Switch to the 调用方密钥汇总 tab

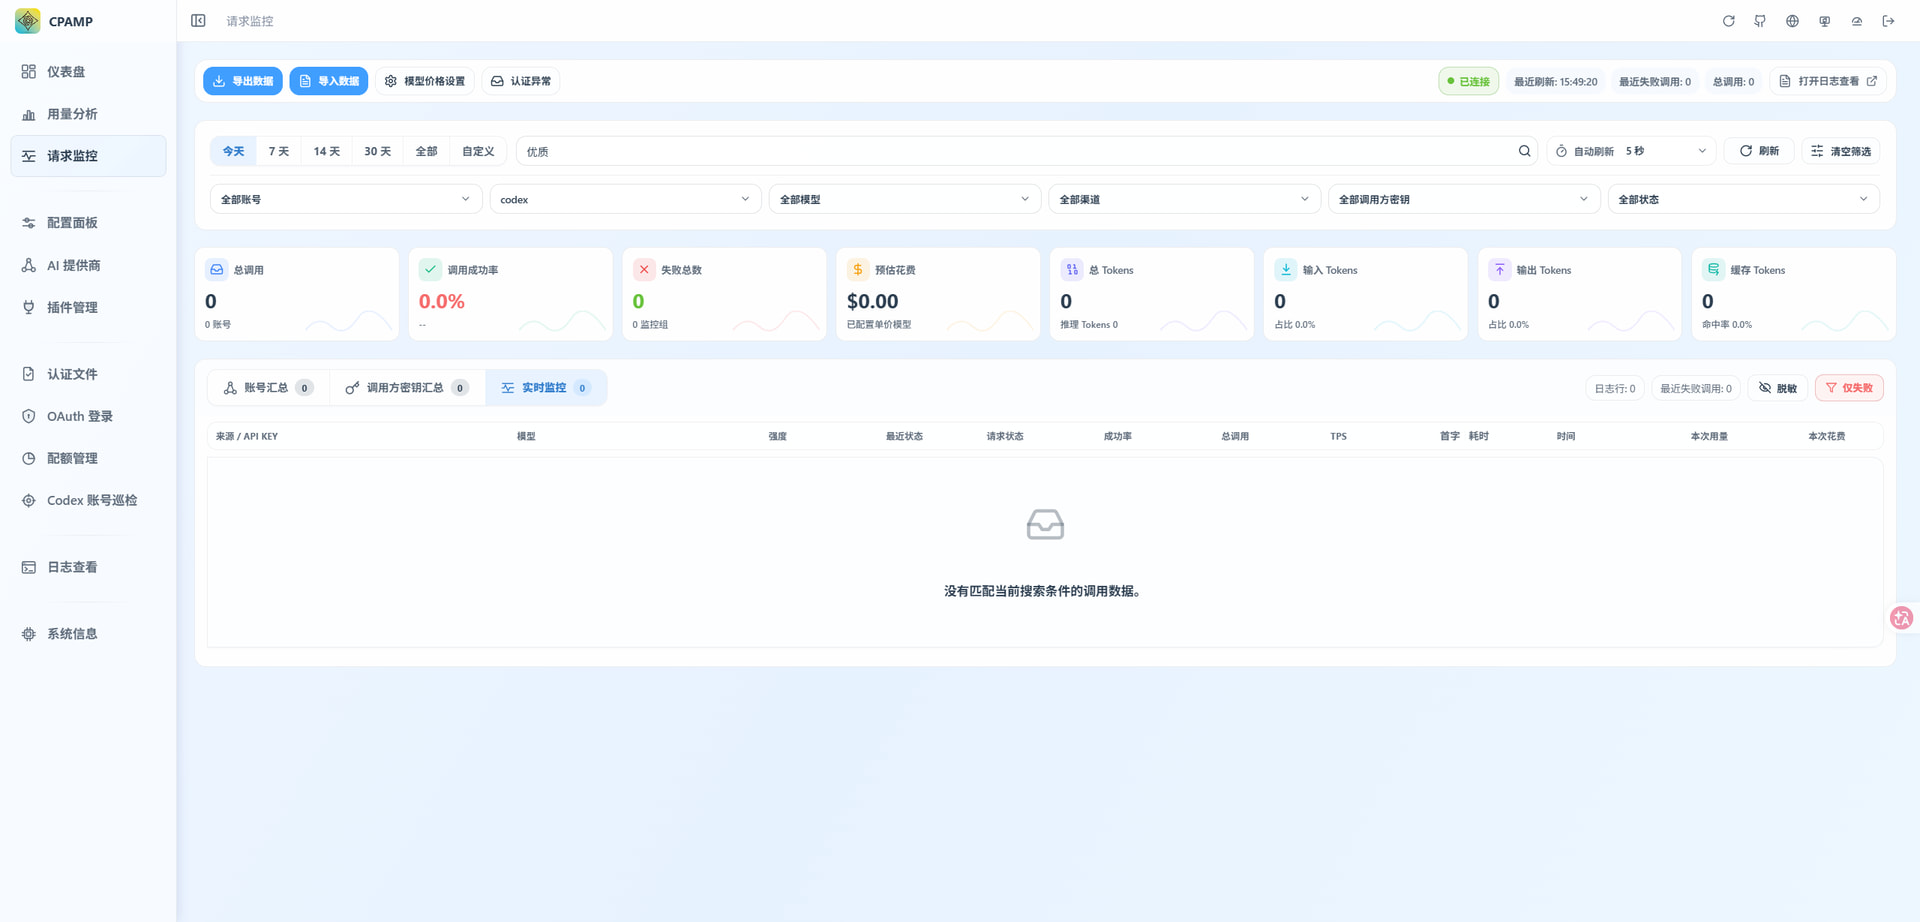[406, 388]
